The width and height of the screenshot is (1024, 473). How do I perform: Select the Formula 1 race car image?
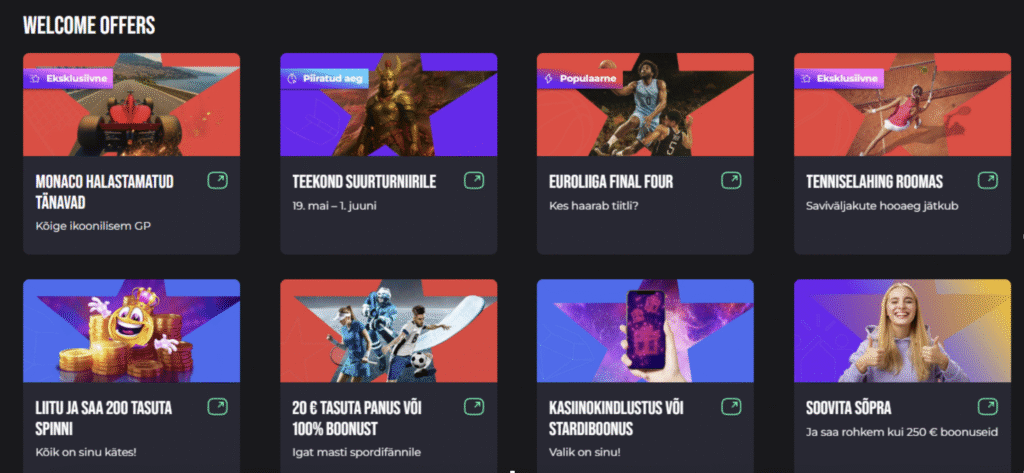[x=131, y=105]
